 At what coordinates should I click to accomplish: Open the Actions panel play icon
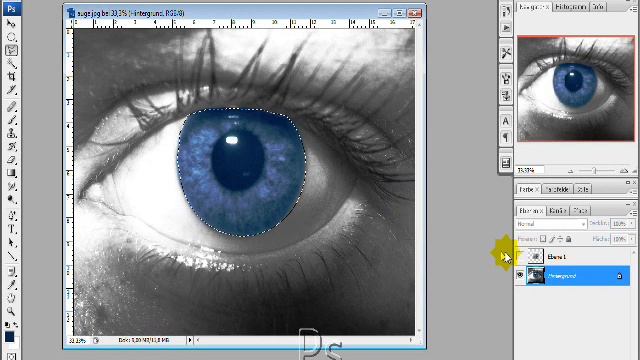click(x=506, y=28)
